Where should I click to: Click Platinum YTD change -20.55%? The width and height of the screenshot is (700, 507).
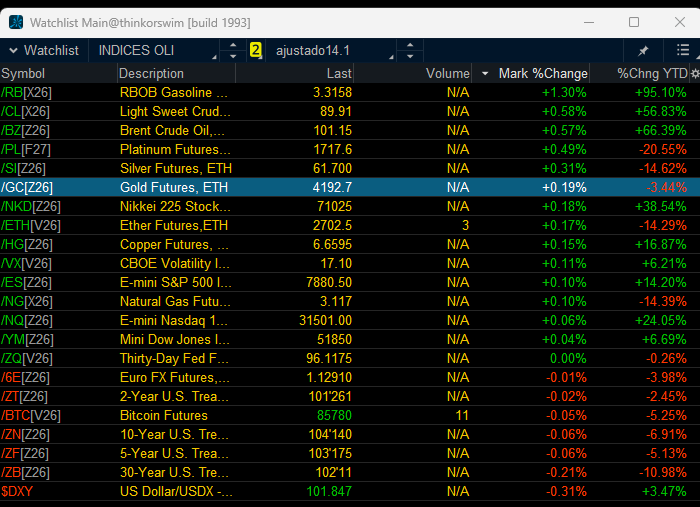pos(662,149)
